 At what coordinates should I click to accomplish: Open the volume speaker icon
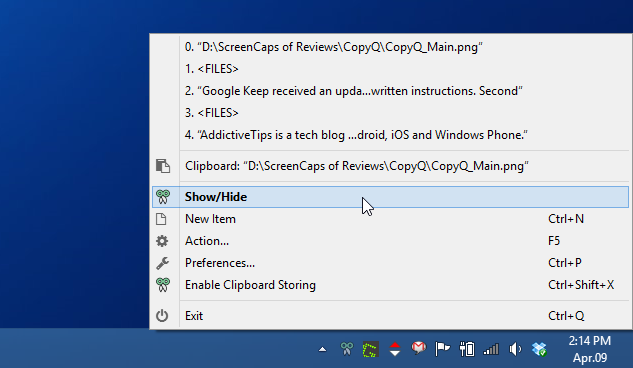tap(515, 349)
